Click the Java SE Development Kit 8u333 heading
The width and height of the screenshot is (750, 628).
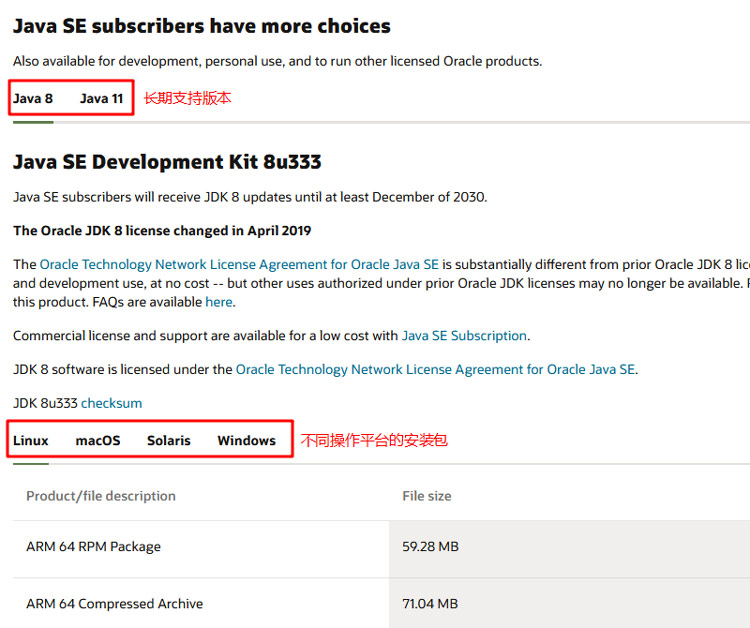click(167, 162)
